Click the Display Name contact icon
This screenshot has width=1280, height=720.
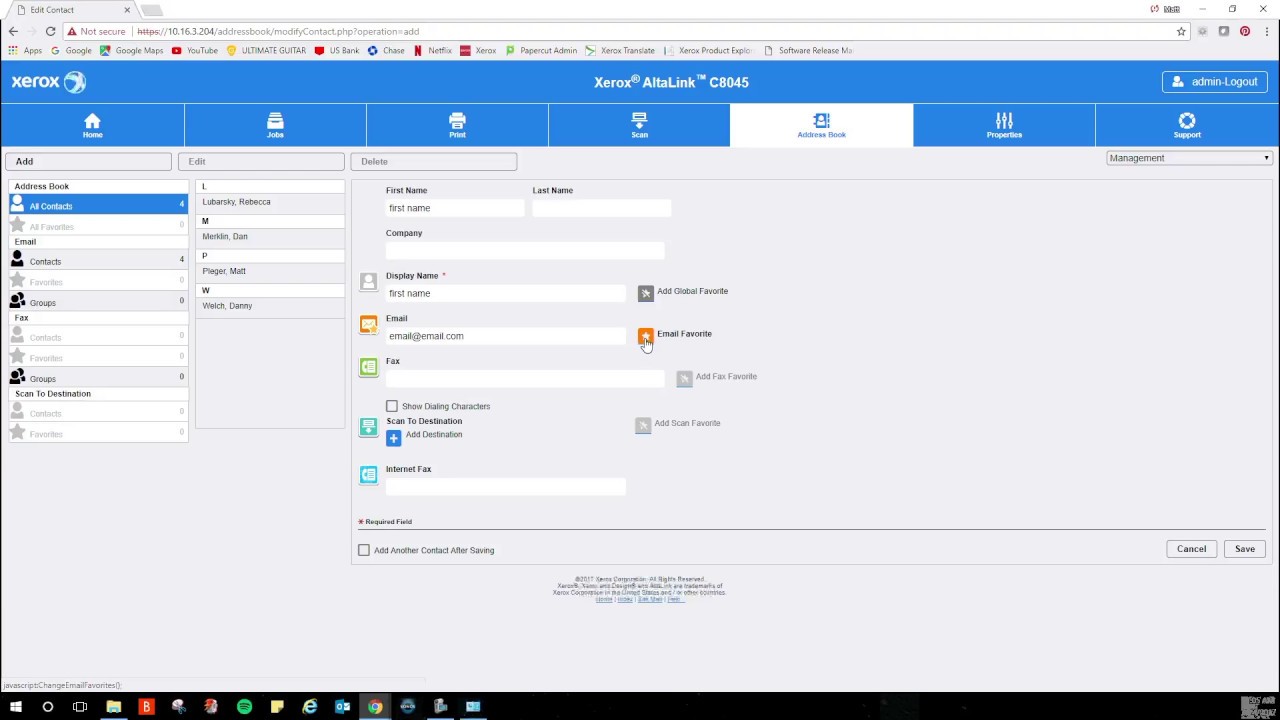click(x=369, y=282)
